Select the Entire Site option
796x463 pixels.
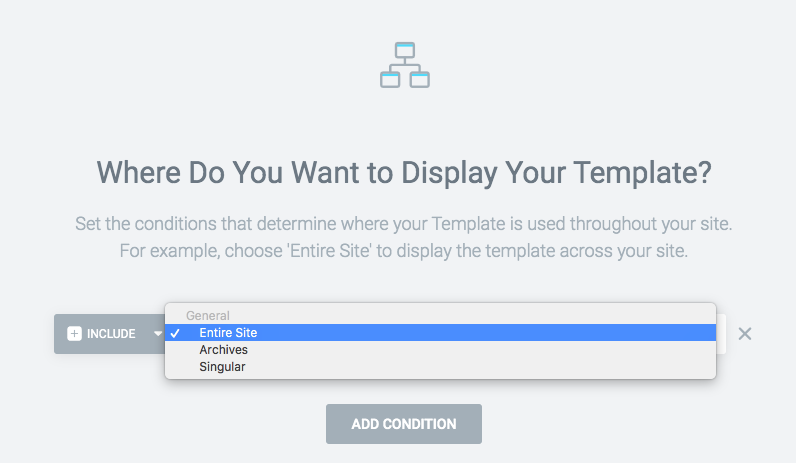[228, 333]
